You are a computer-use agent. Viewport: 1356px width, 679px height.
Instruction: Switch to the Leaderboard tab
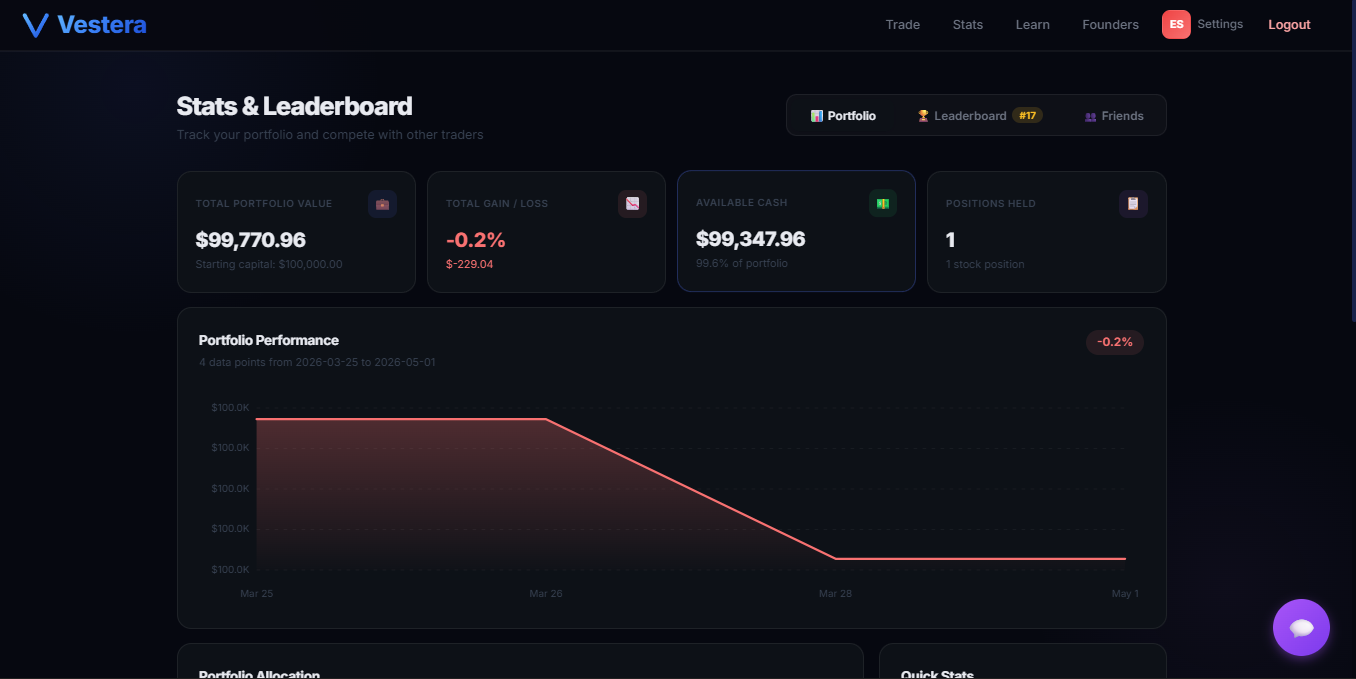click(x=980, y=116)
